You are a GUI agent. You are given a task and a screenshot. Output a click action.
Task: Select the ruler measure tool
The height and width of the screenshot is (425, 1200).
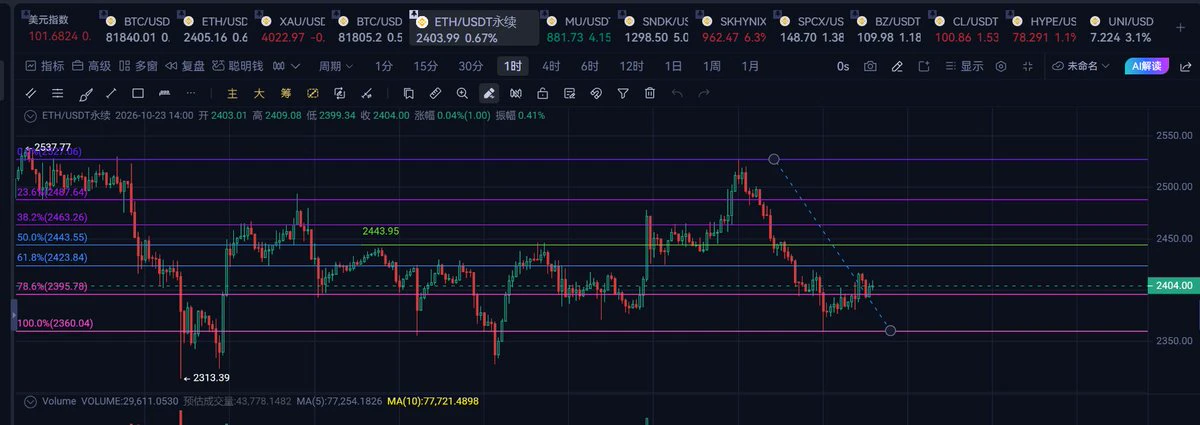pyautogui.click(x=435, y=93)
